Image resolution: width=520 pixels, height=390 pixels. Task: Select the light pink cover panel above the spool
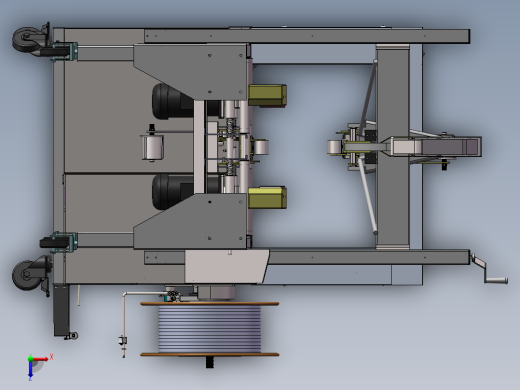pos(226,267)
